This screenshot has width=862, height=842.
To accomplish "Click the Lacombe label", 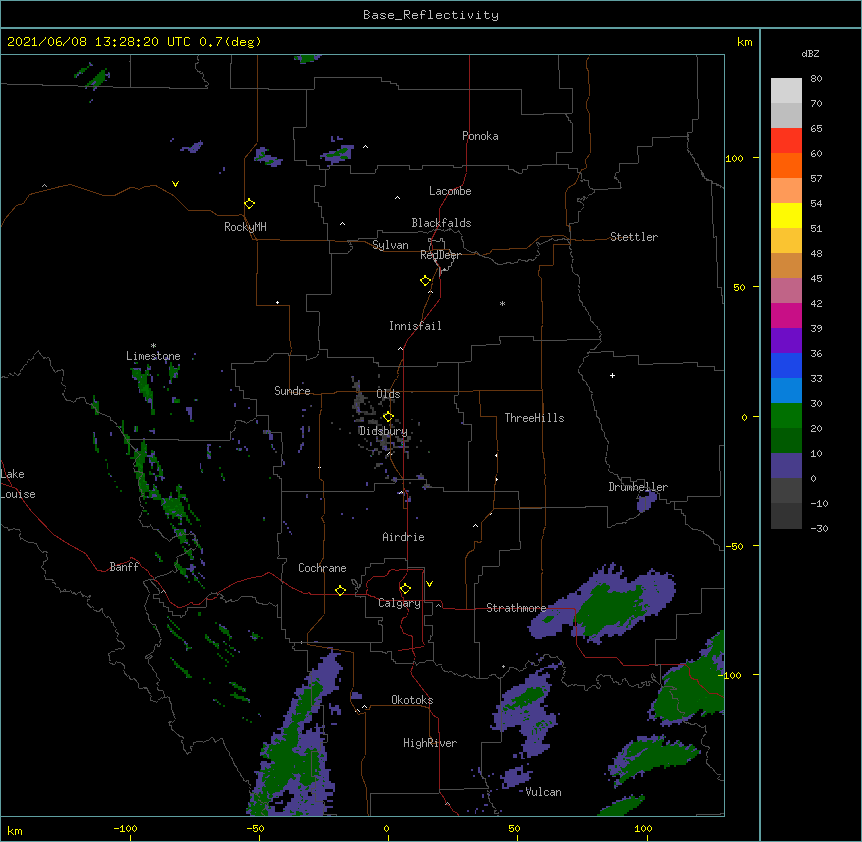I will [x=450, y=191].
